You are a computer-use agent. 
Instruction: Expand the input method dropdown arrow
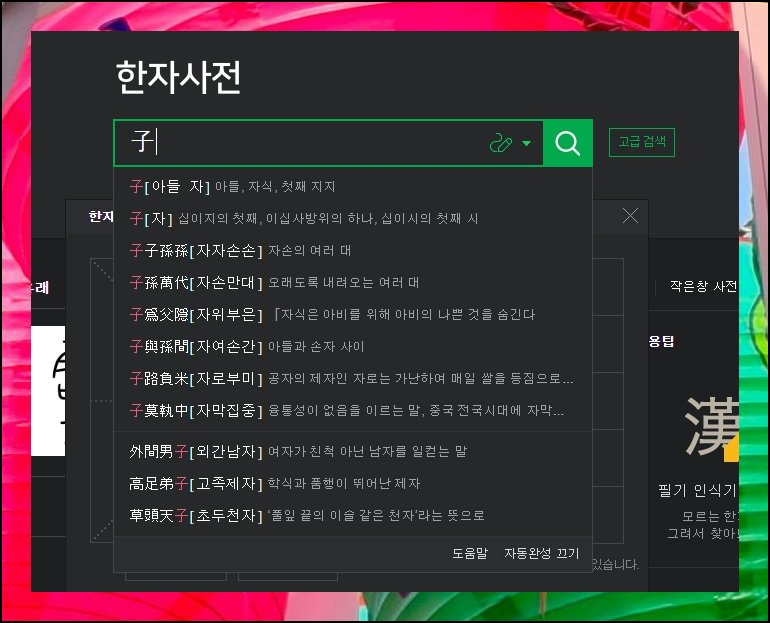526,143
